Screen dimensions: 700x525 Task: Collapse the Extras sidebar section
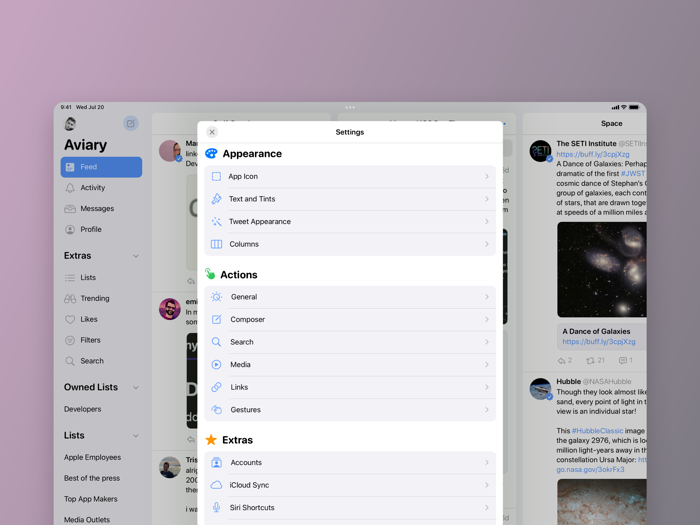point(136,256)
